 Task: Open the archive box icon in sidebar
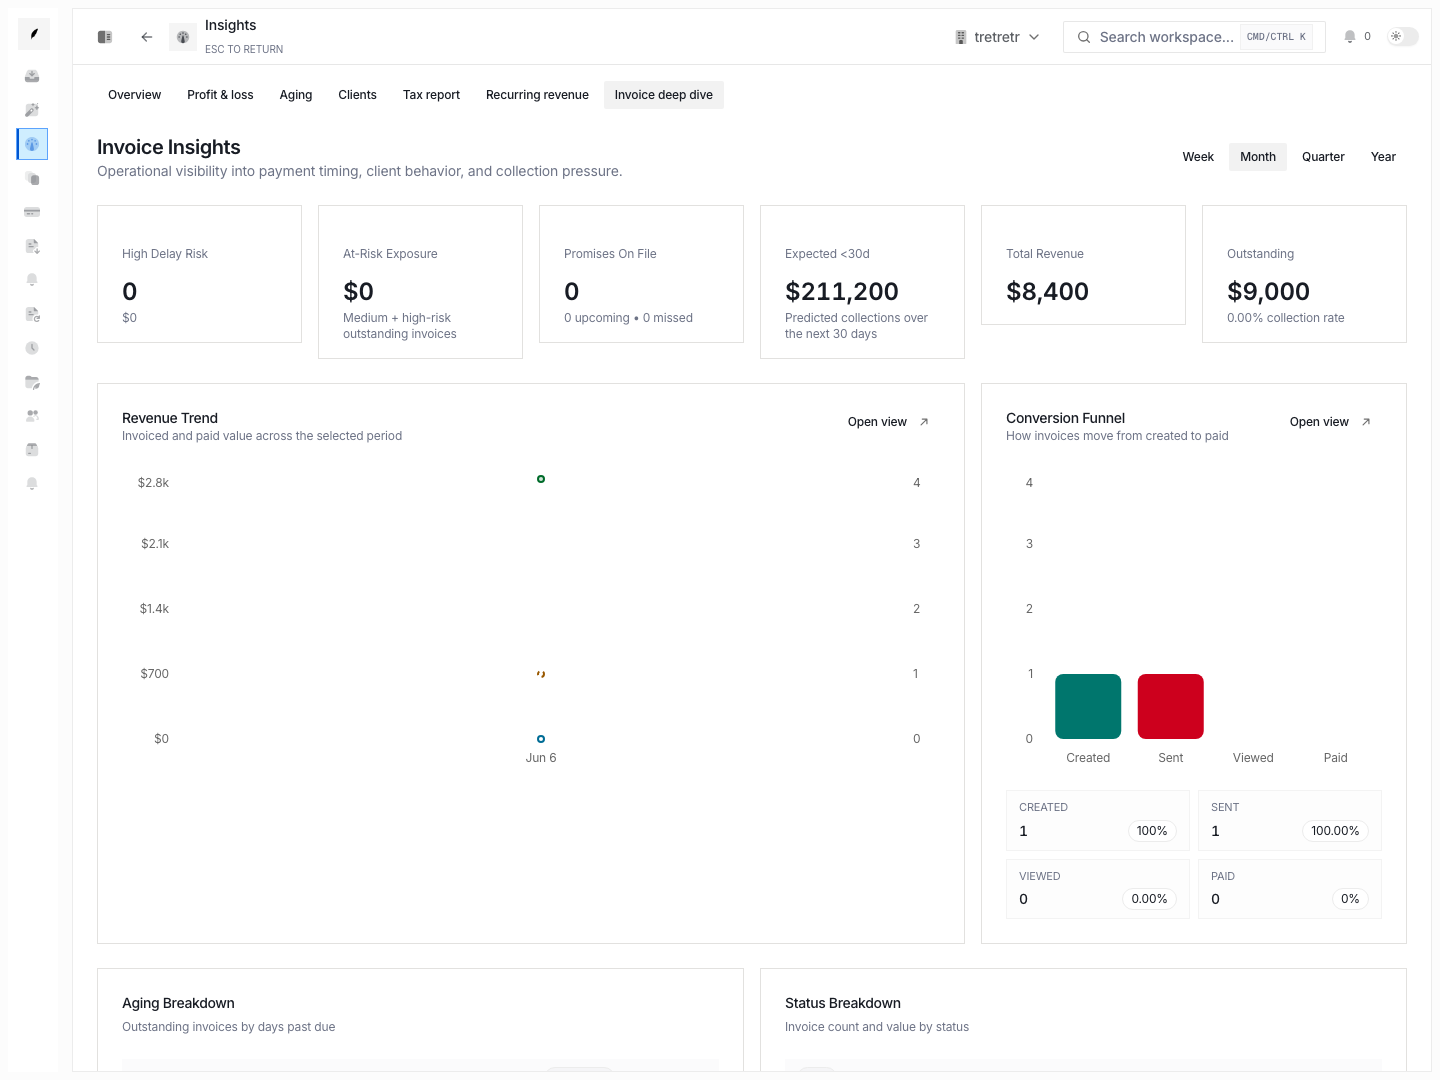(32, 449)
